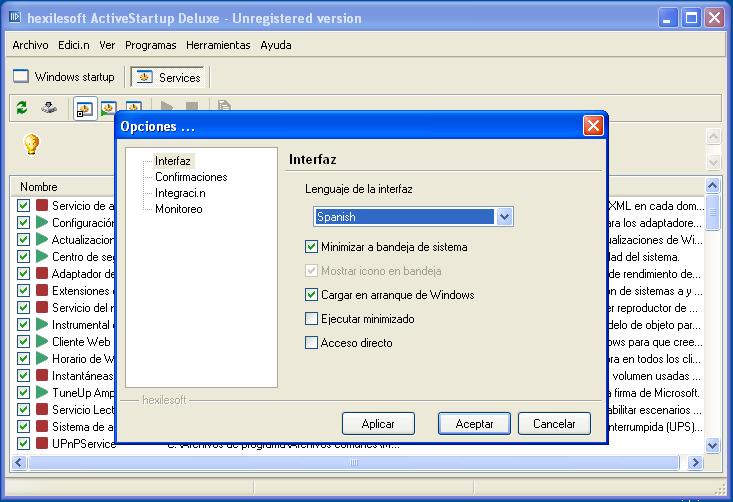Click the Cancelar button
The width and height of the screenshot is (733, 502).
point(554,423)
